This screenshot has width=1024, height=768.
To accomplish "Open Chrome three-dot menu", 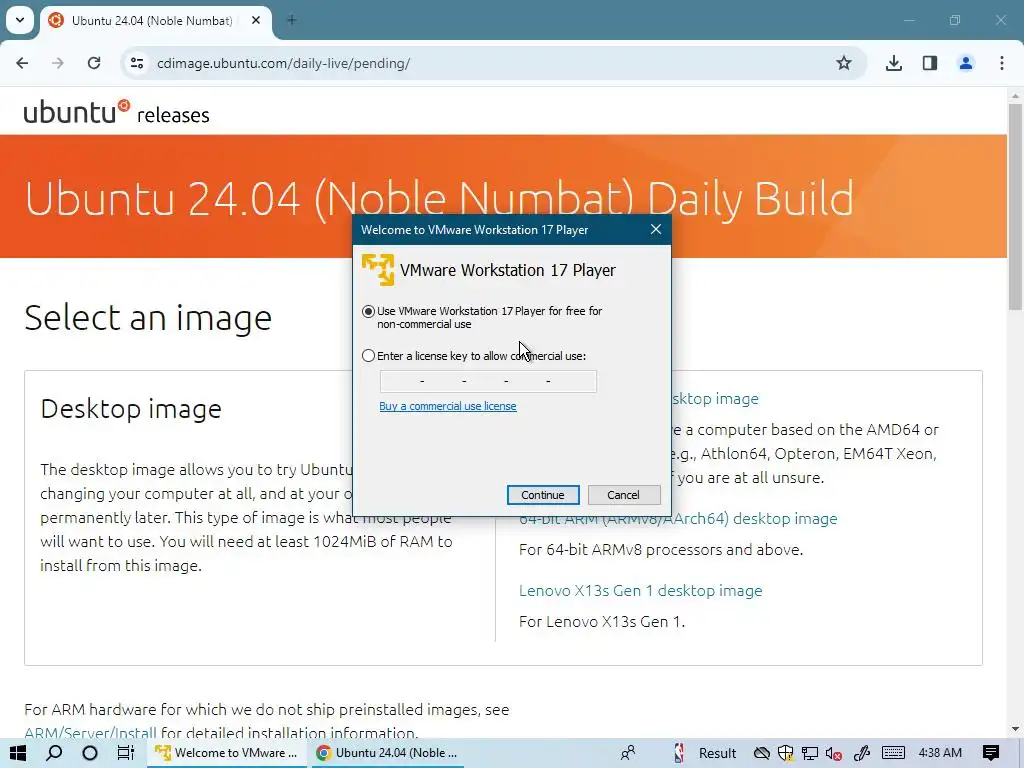I will pos(1002,63).
